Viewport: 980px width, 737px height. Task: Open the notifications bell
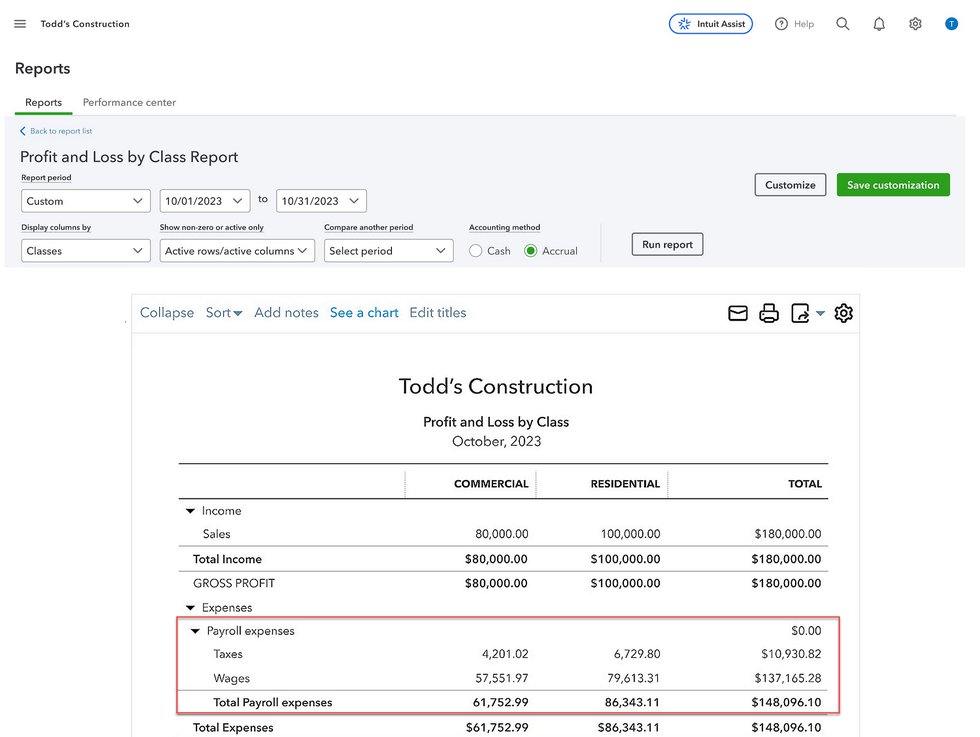click(879, 24)
